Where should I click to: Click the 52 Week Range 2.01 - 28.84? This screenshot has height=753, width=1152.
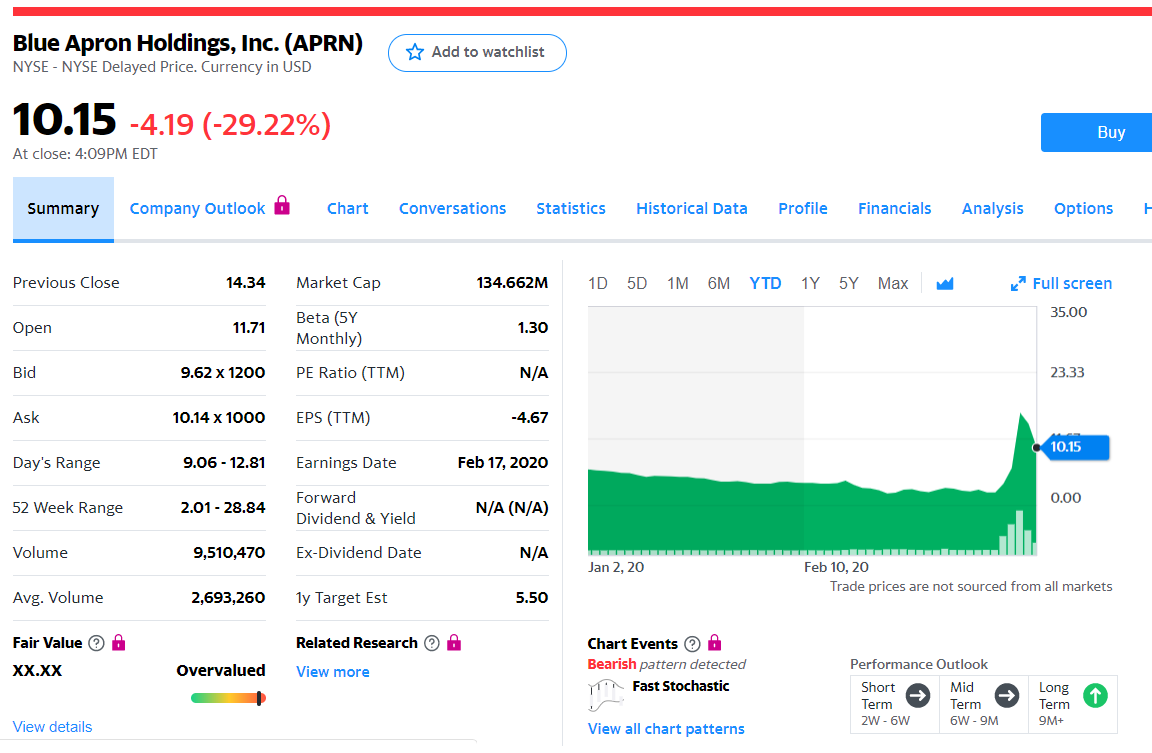(x=223, y=508)
